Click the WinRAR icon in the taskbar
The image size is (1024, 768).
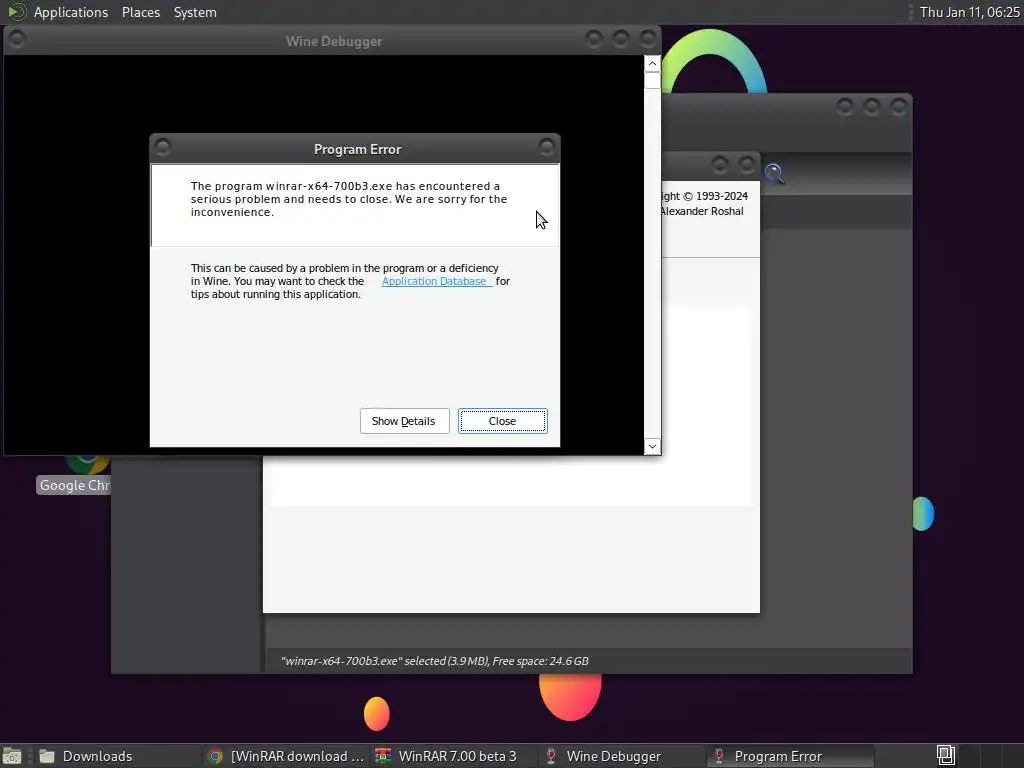383,756
